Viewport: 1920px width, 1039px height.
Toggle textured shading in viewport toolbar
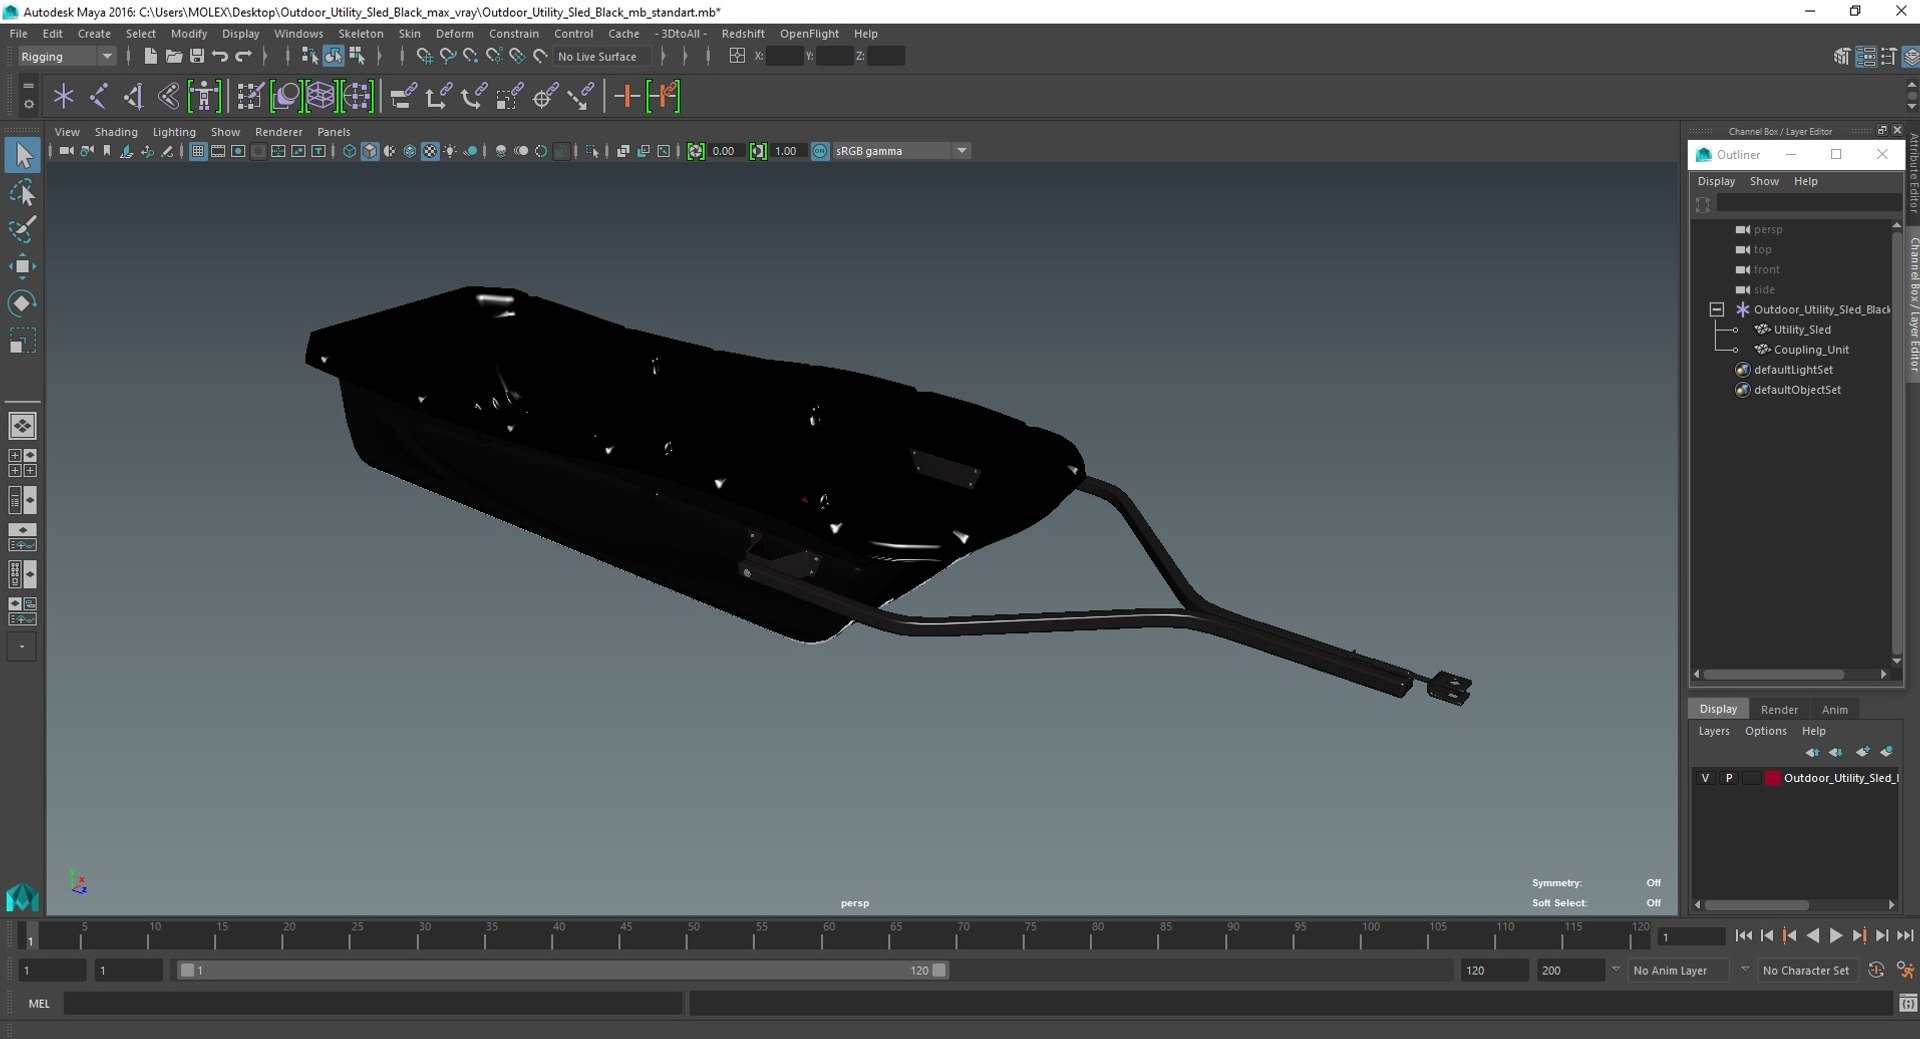(430, 151)
